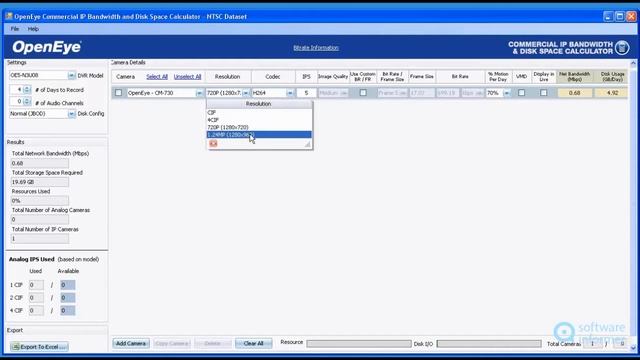Open the Resolution dropdown arrow in the camera row

[x=246, y=93]
